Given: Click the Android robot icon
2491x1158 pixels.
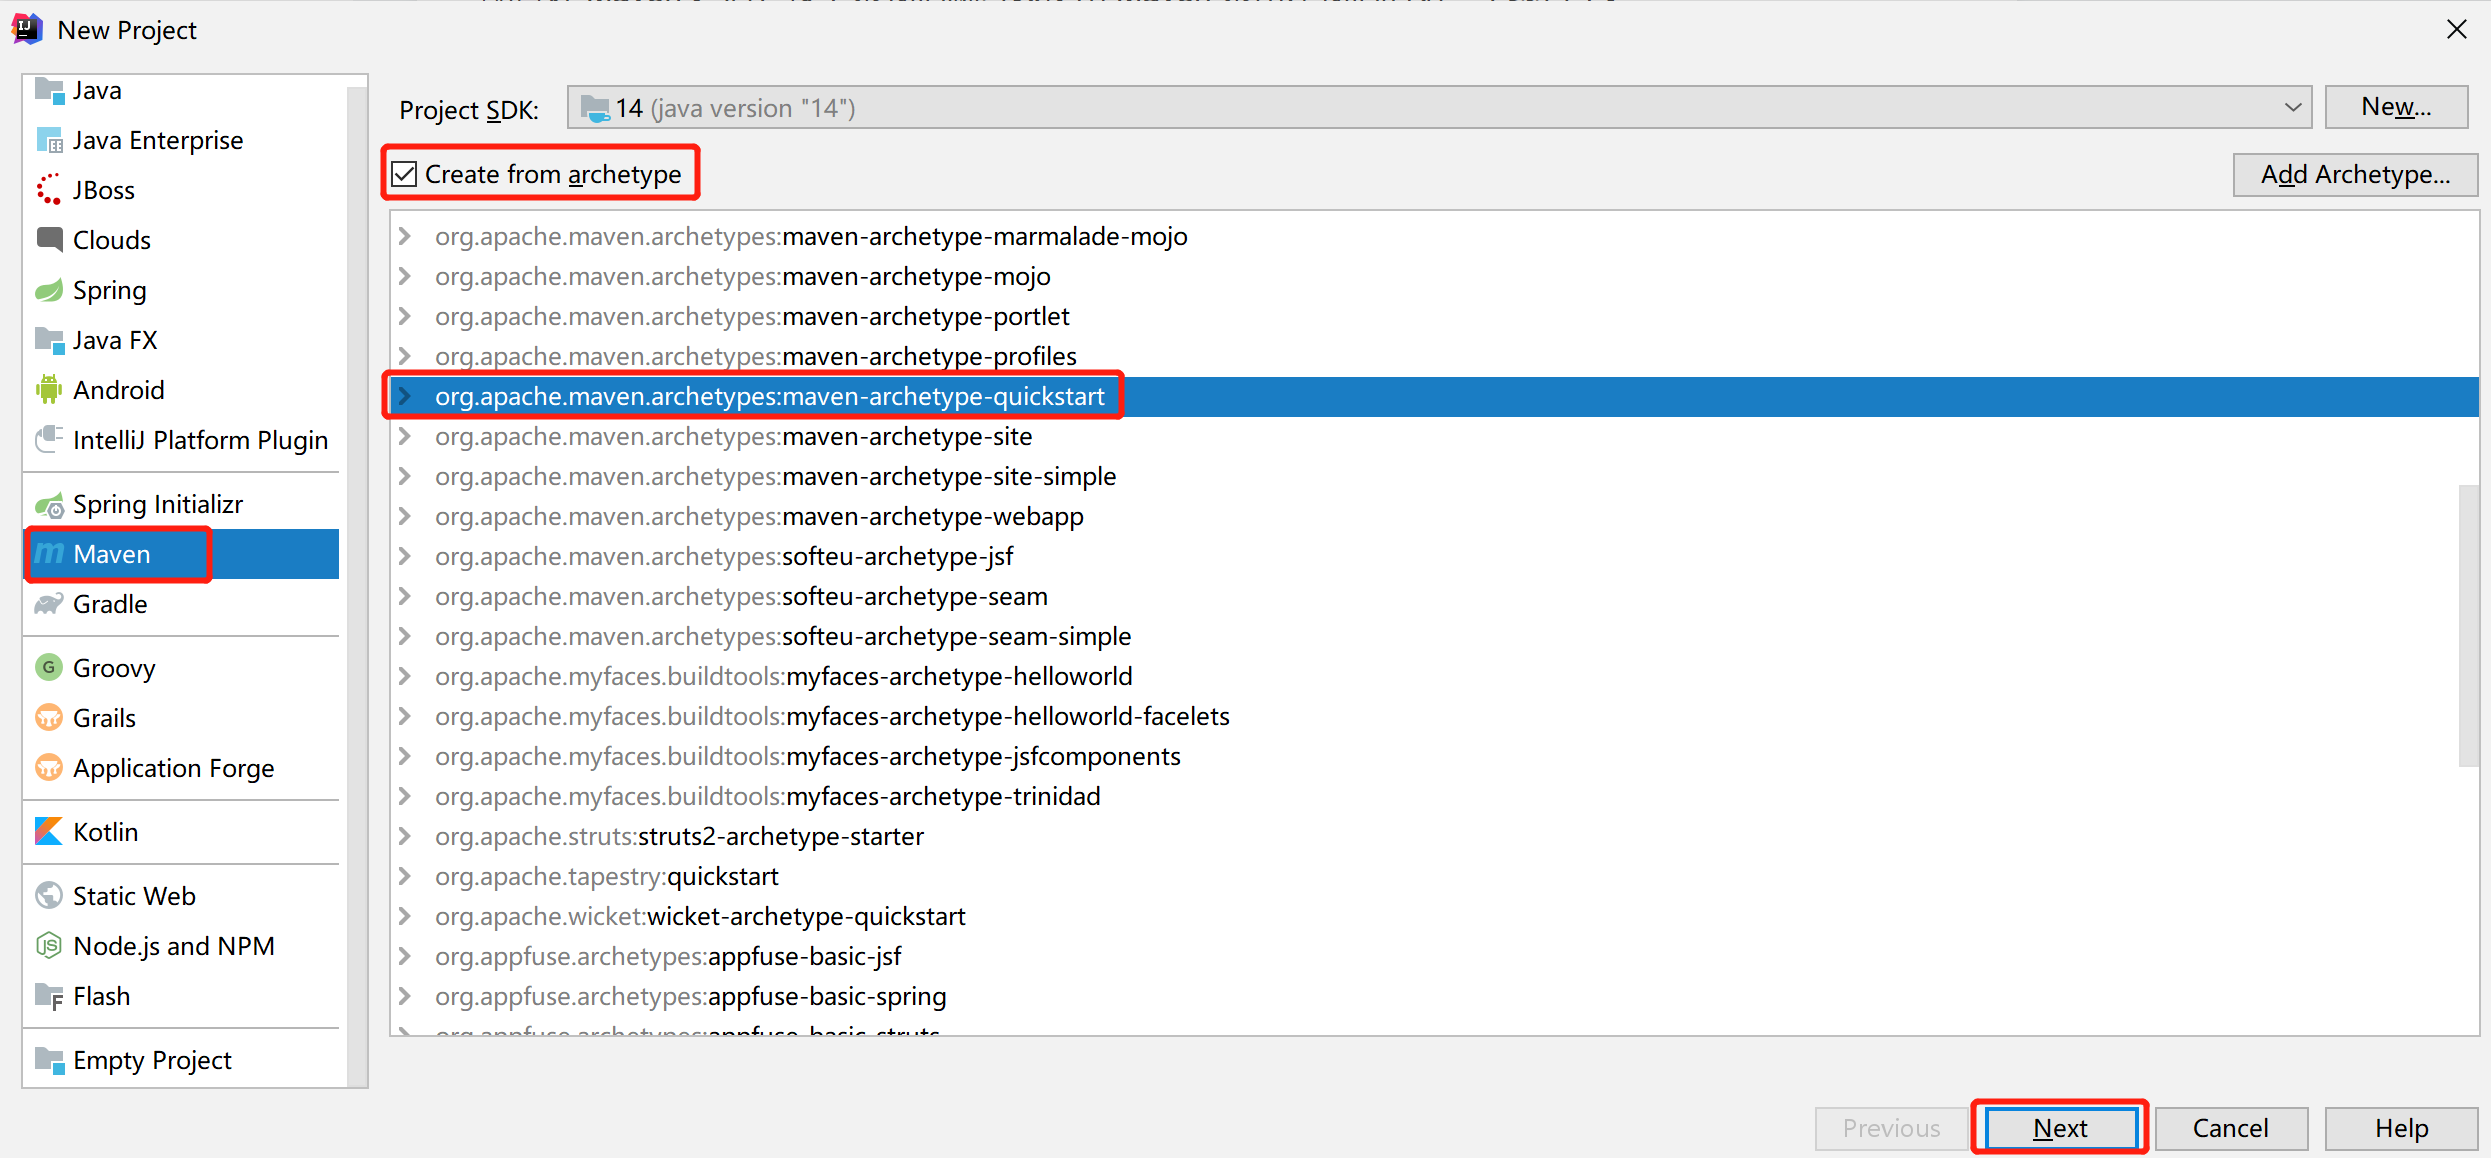Looking at the screenshot, I should click(49, 390).
